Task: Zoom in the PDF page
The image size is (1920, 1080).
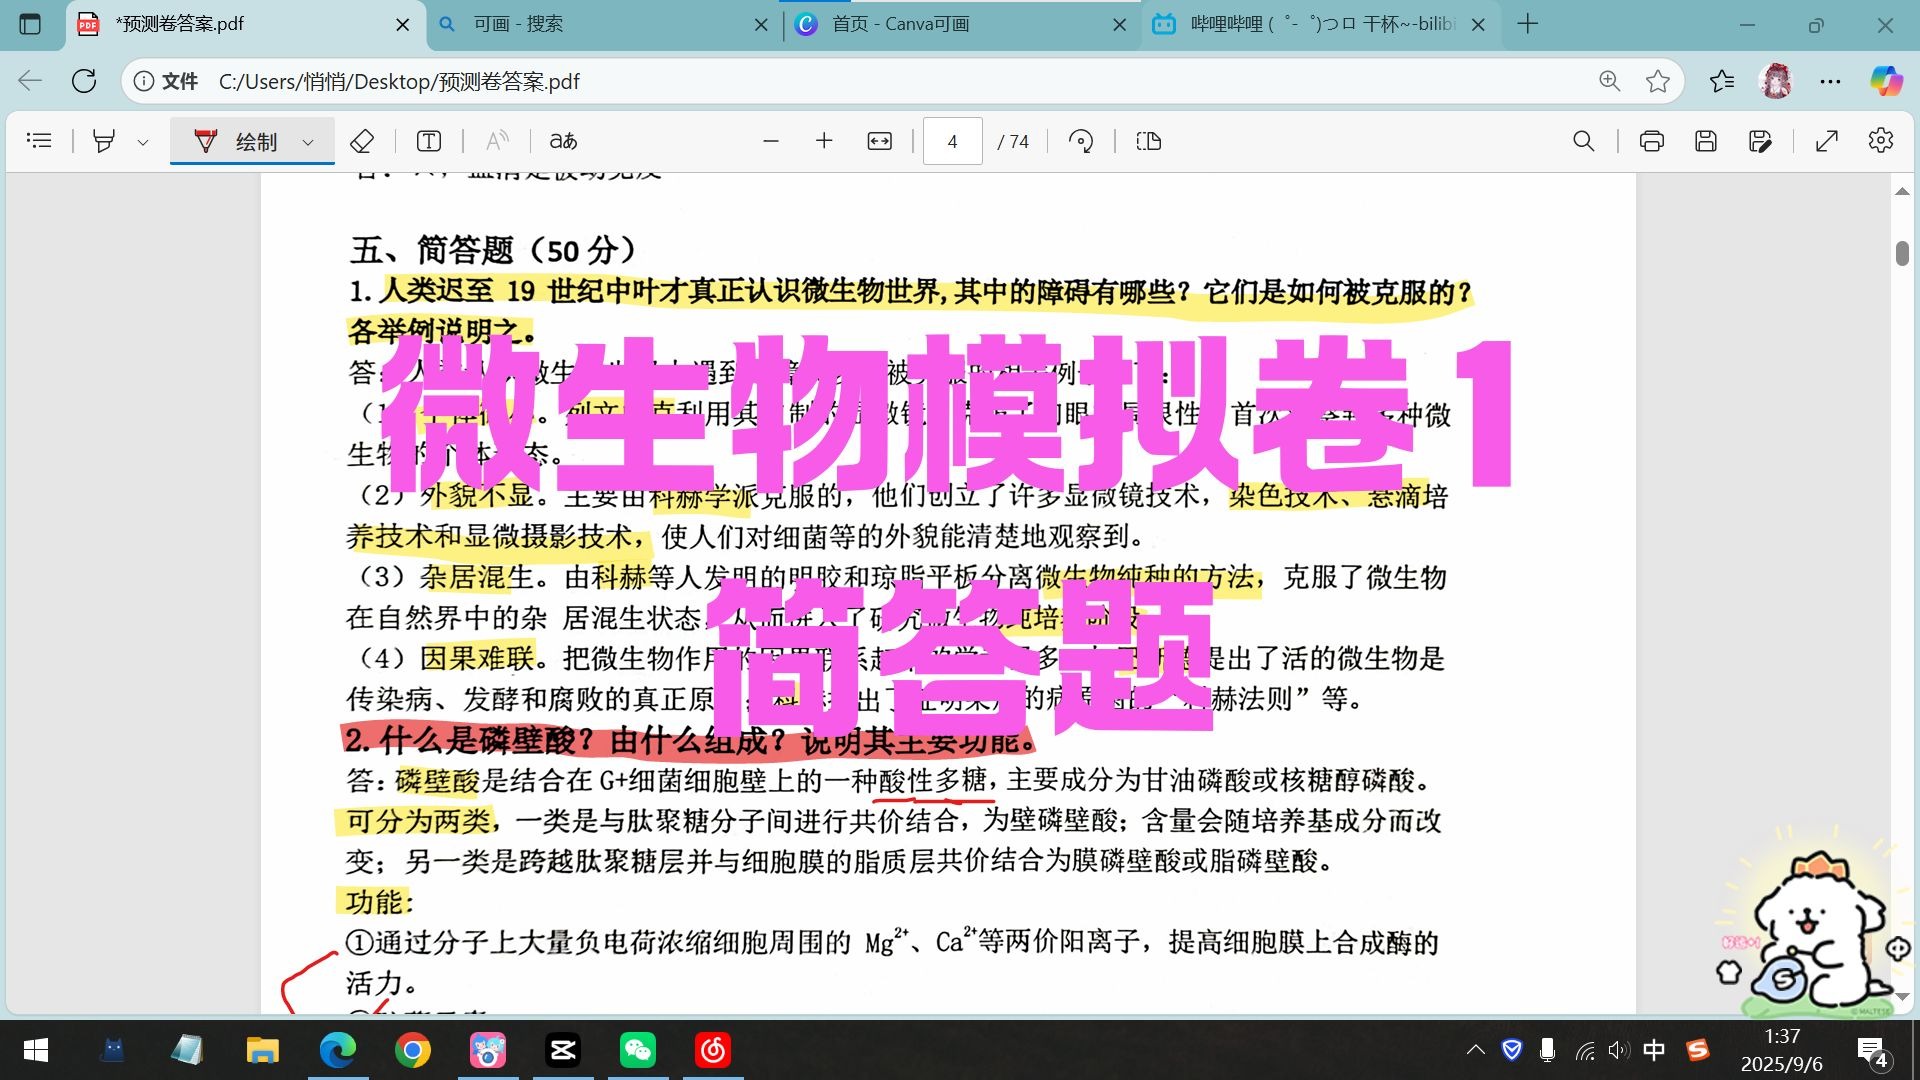Action: tap(824, 141)
